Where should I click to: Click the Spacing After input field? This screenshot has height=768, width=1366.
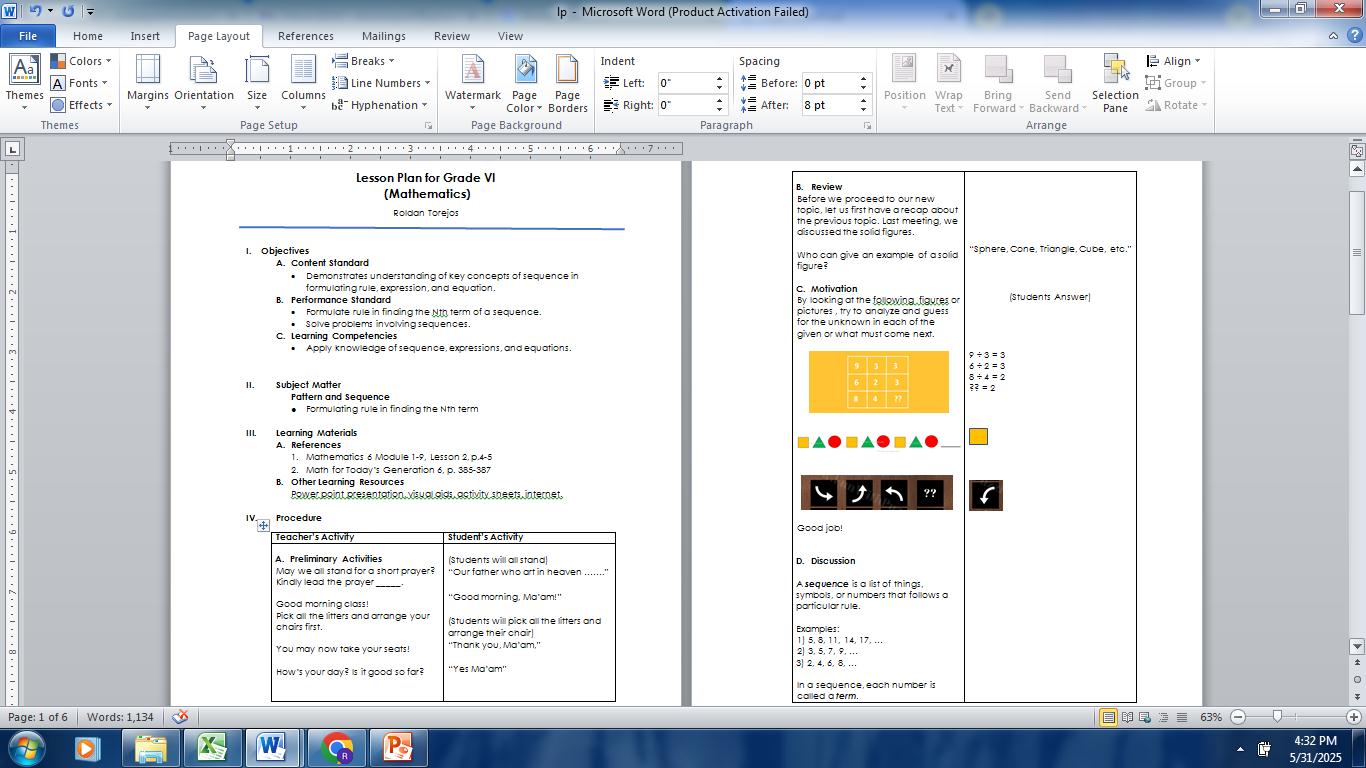click(x=837, y=105)
